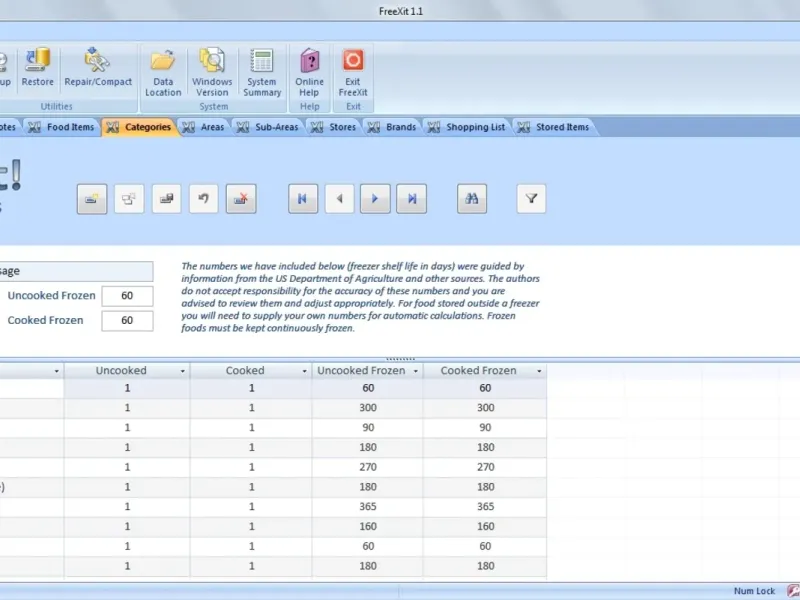
Task: Open the Data Location icon
Action: coord(163,72)
